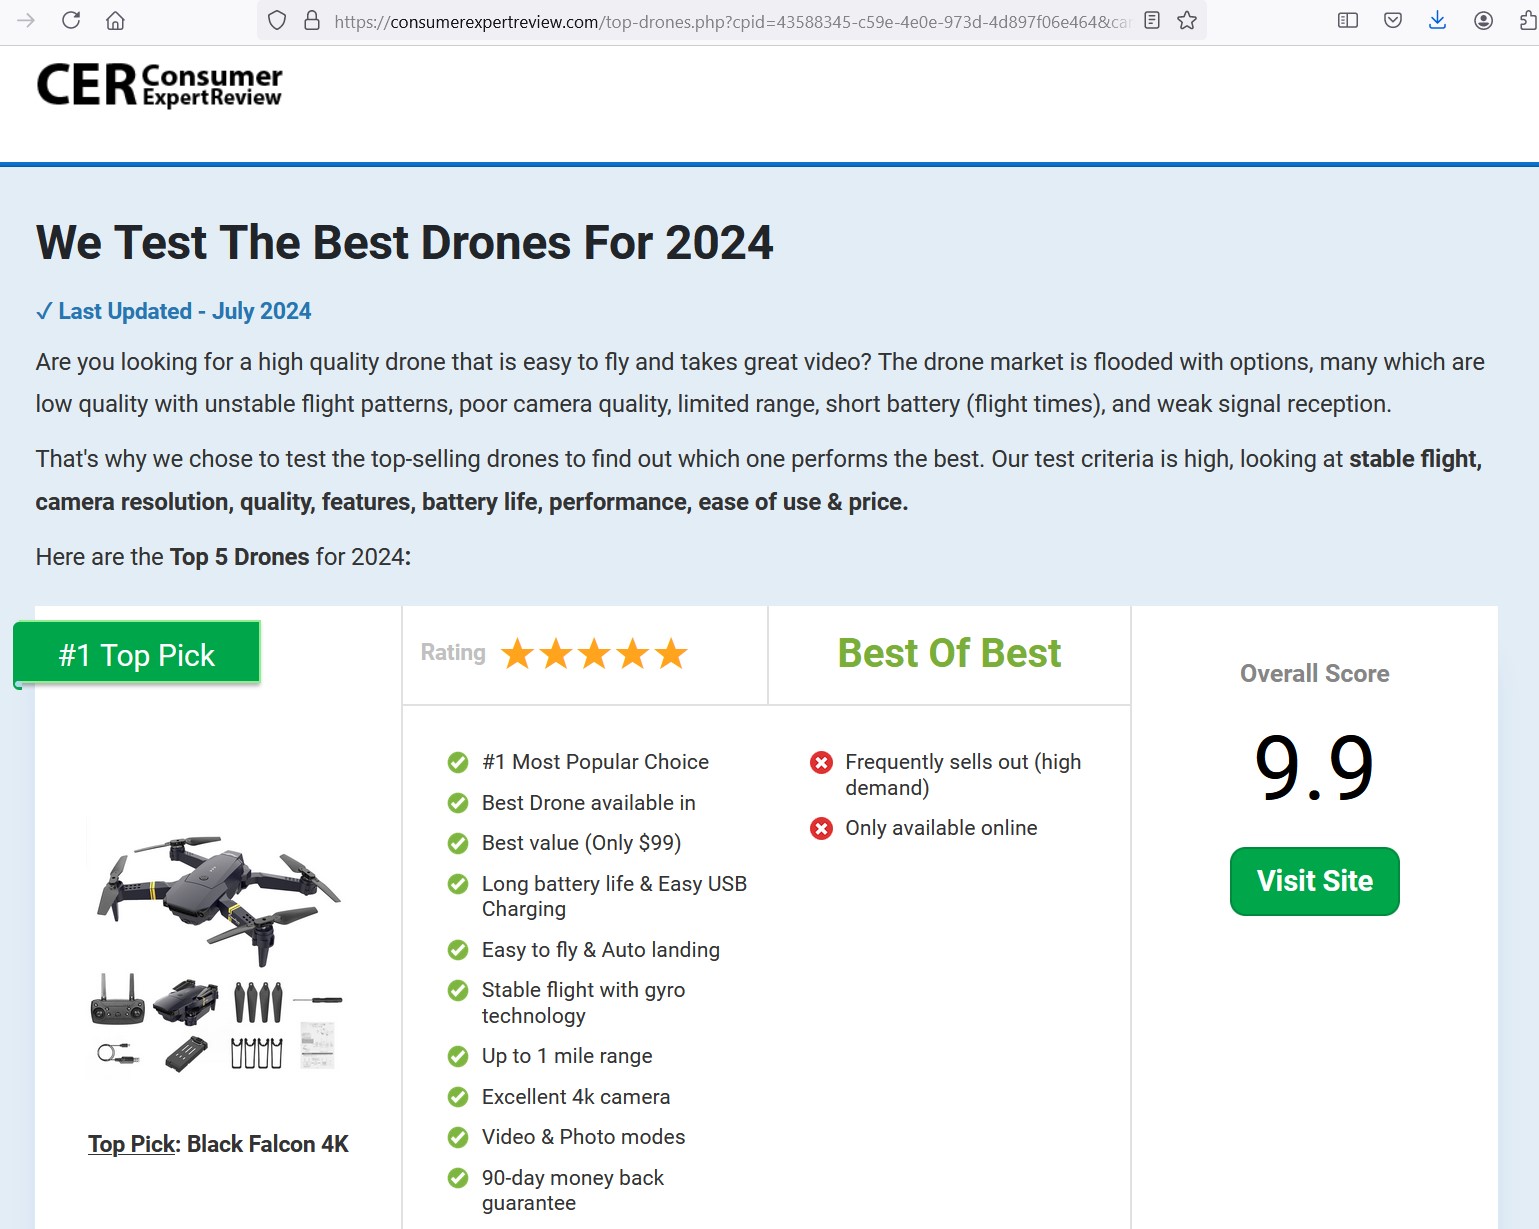1539x1229 pixels.
Task: Click green check beside 'Long battery life'
Action: click(458, 884)
